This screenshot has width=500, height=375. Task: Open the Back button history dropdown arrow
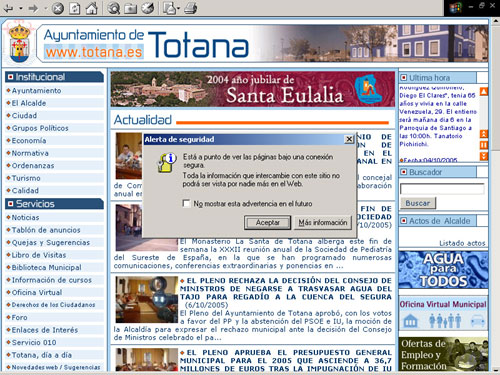[20, 8]
